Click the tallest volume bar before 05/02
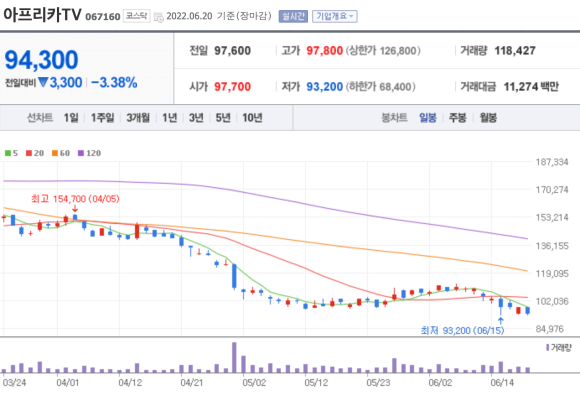 234,357
